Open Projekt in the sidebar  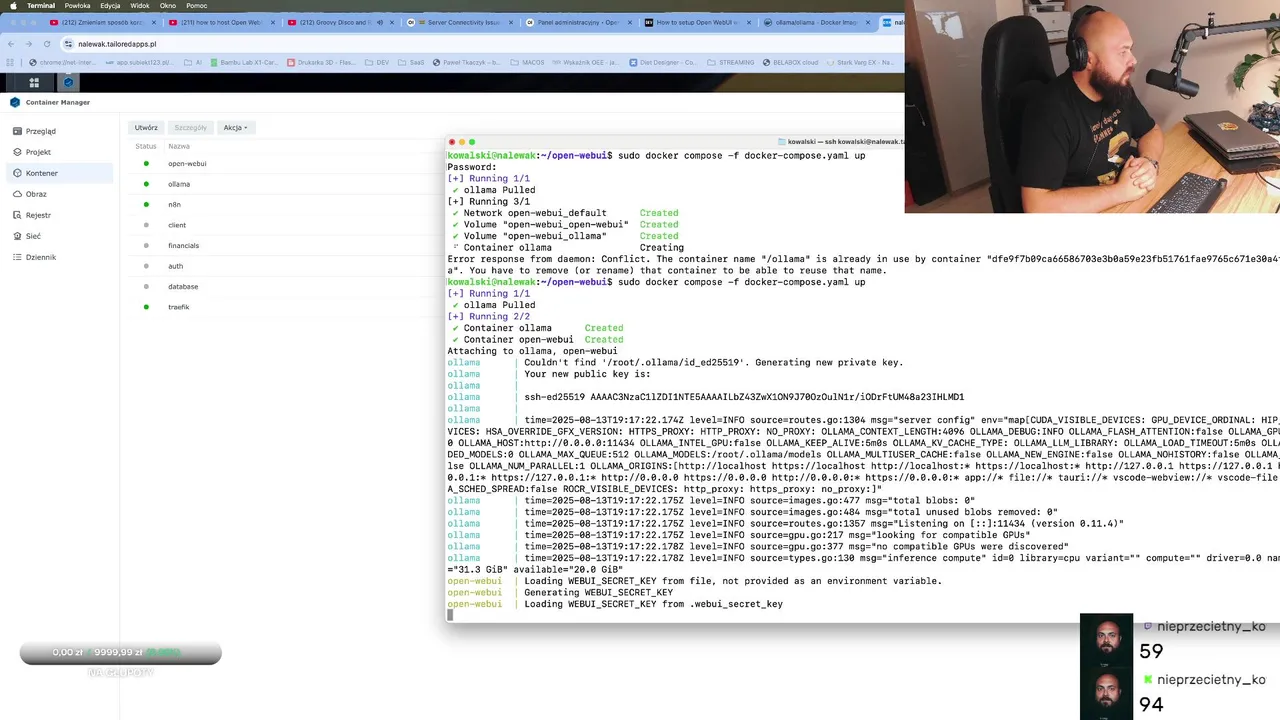(60, 152)
